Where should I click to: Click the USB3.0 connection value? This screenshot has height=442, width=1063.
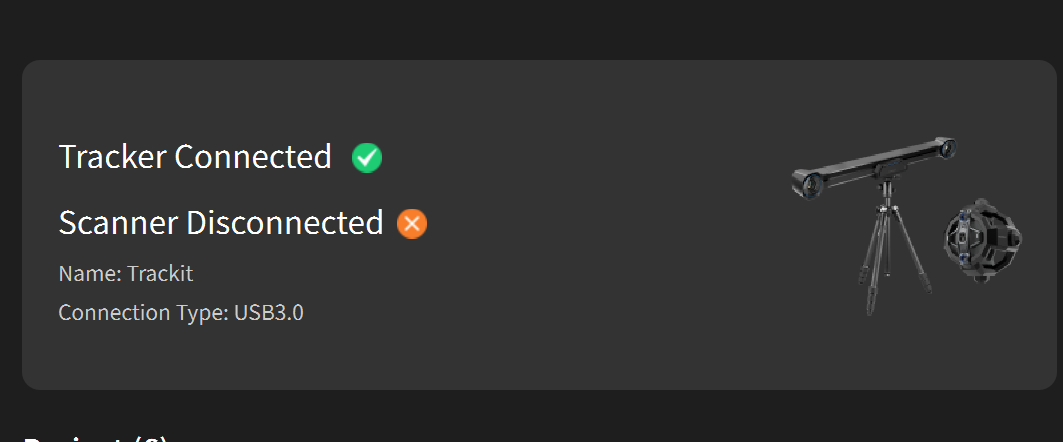tap(269, 313)
